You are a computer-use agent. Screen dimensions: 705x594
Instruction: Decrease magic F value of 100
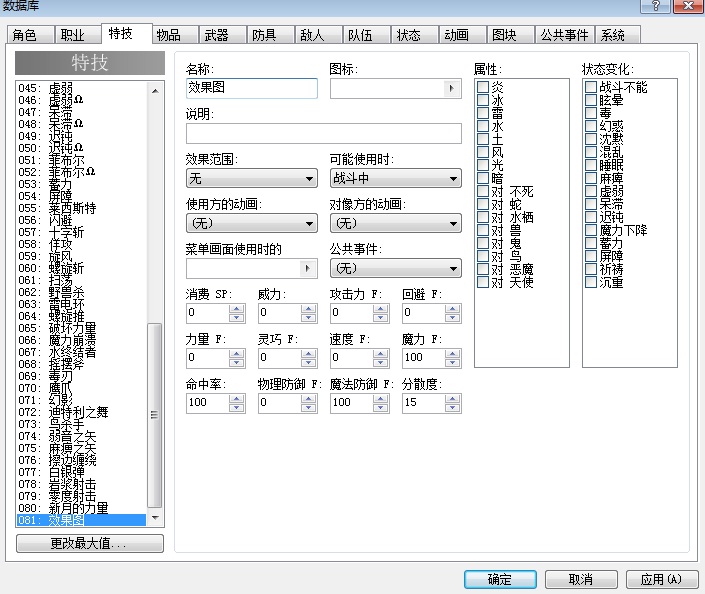452,363
